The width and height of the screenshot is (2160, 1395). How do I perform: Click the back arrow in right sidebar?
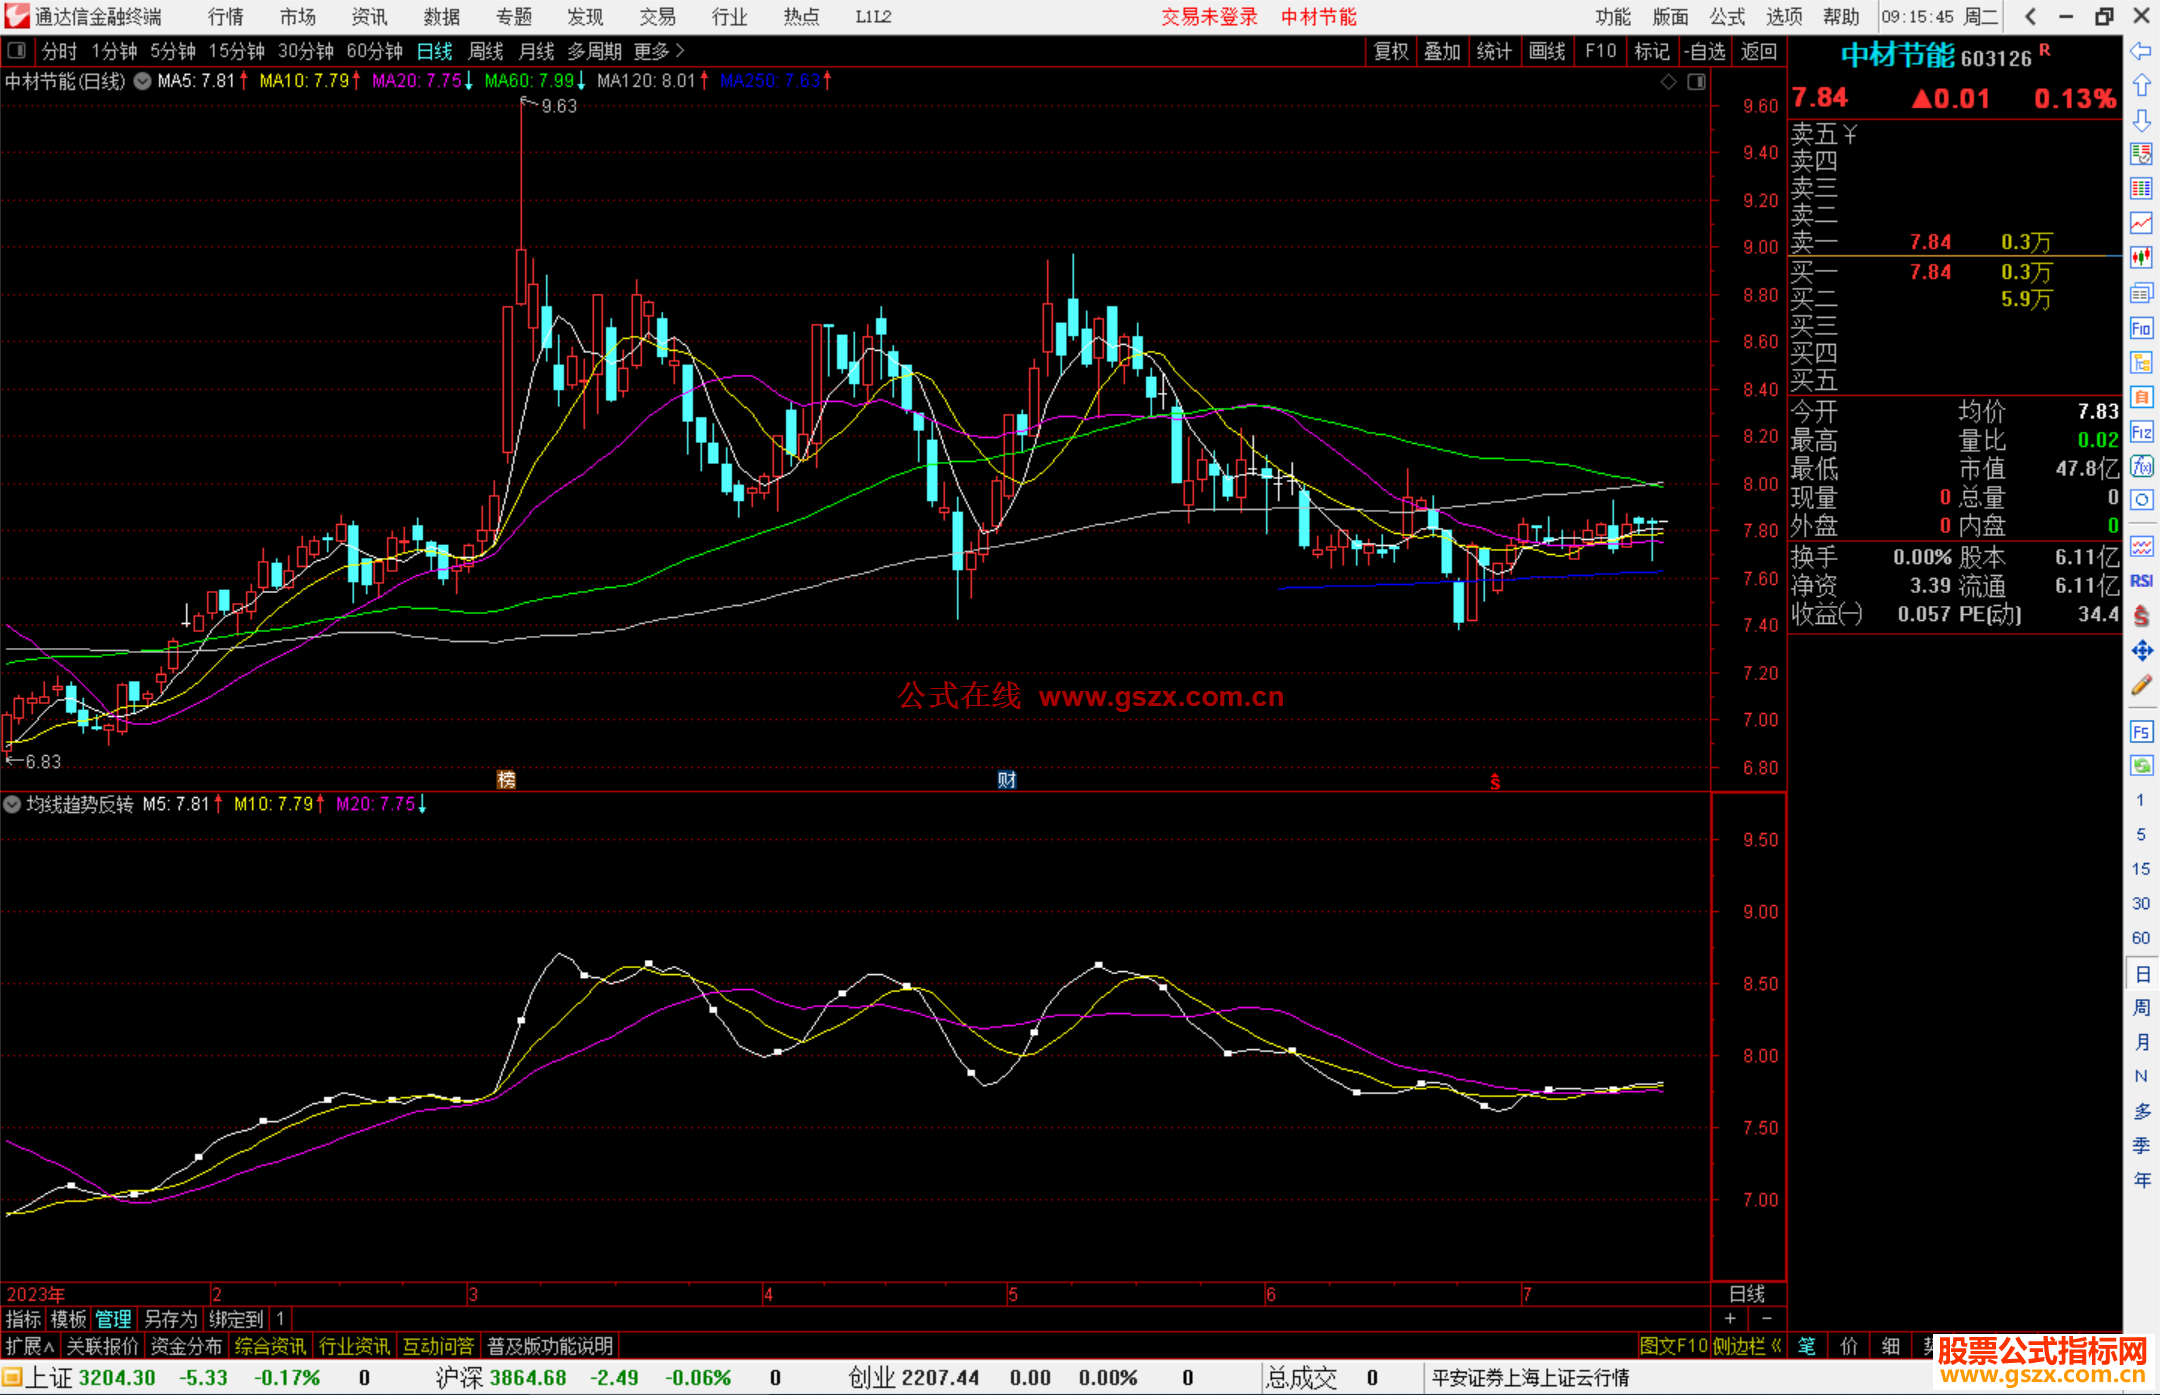pos(2141,51)
